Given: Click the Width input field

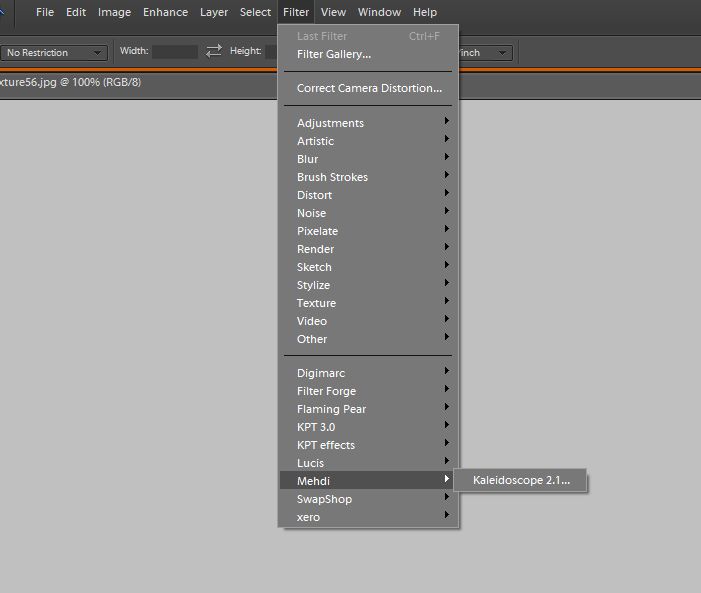Looking at the screenshot, I should 174,52.
